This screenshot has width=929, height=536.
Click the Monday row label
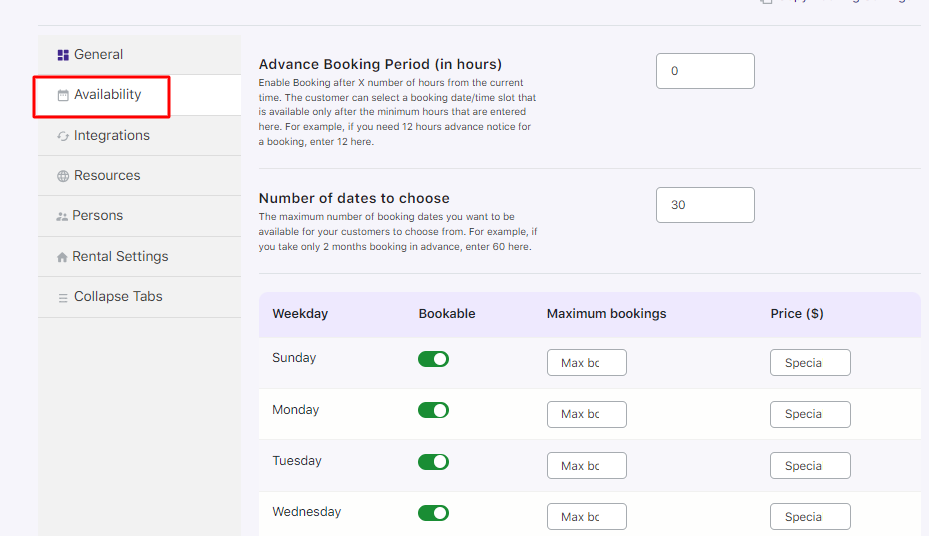[295, 410]
